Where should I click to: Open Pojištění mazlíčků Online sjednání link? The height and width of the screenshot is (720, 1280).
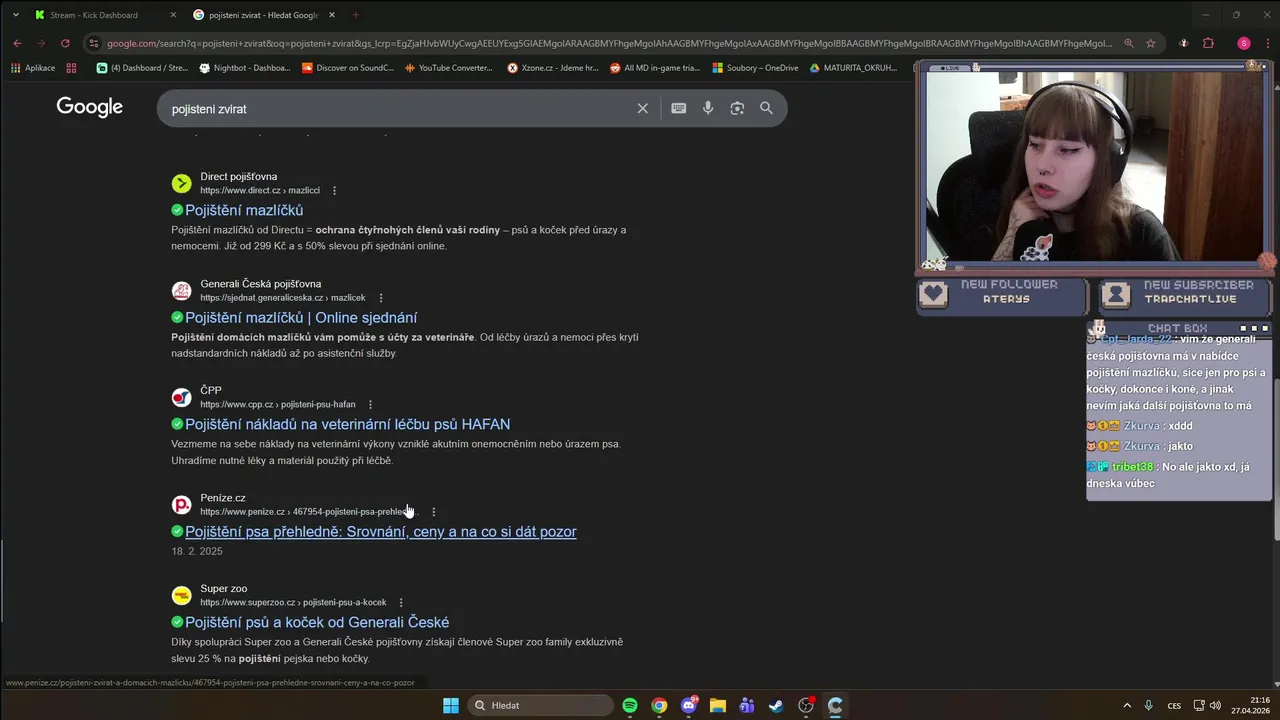coord(301,317)
